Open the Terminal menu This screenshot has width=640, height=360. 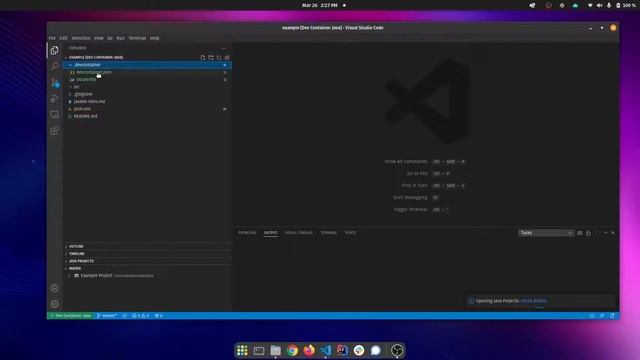tap(137, 38)
